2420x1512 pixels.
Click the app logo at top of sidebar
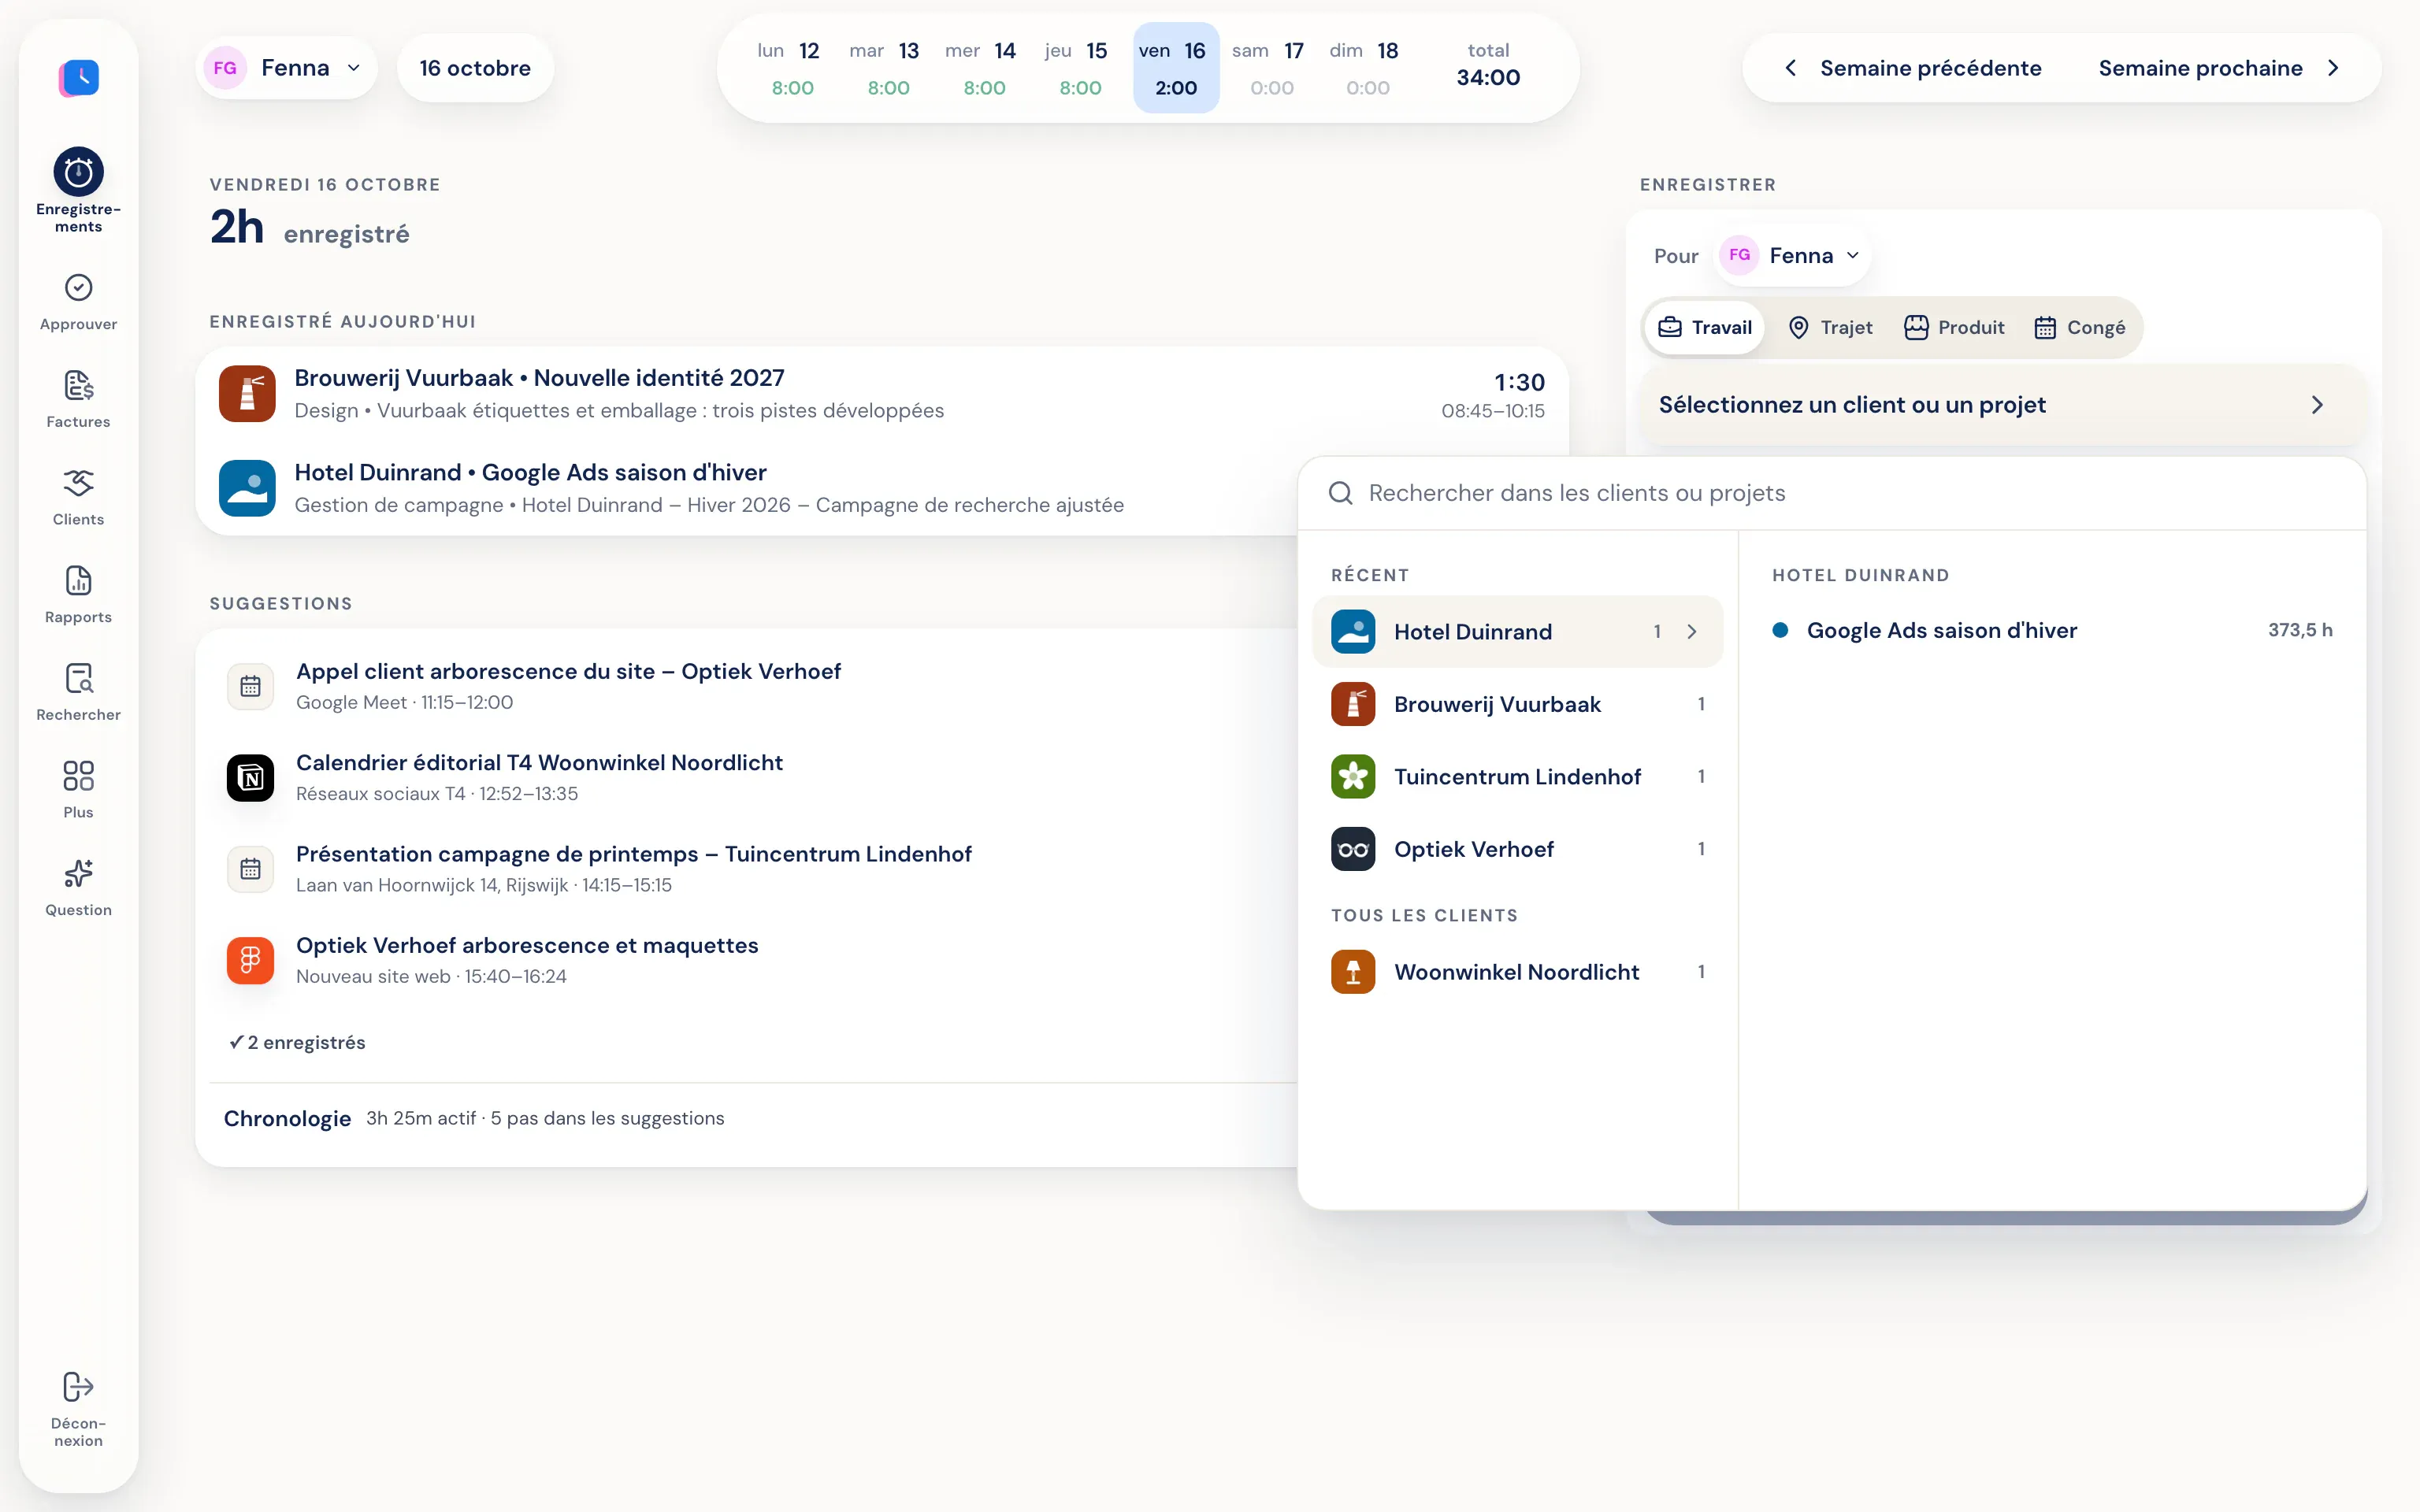[x=79, y=77]
